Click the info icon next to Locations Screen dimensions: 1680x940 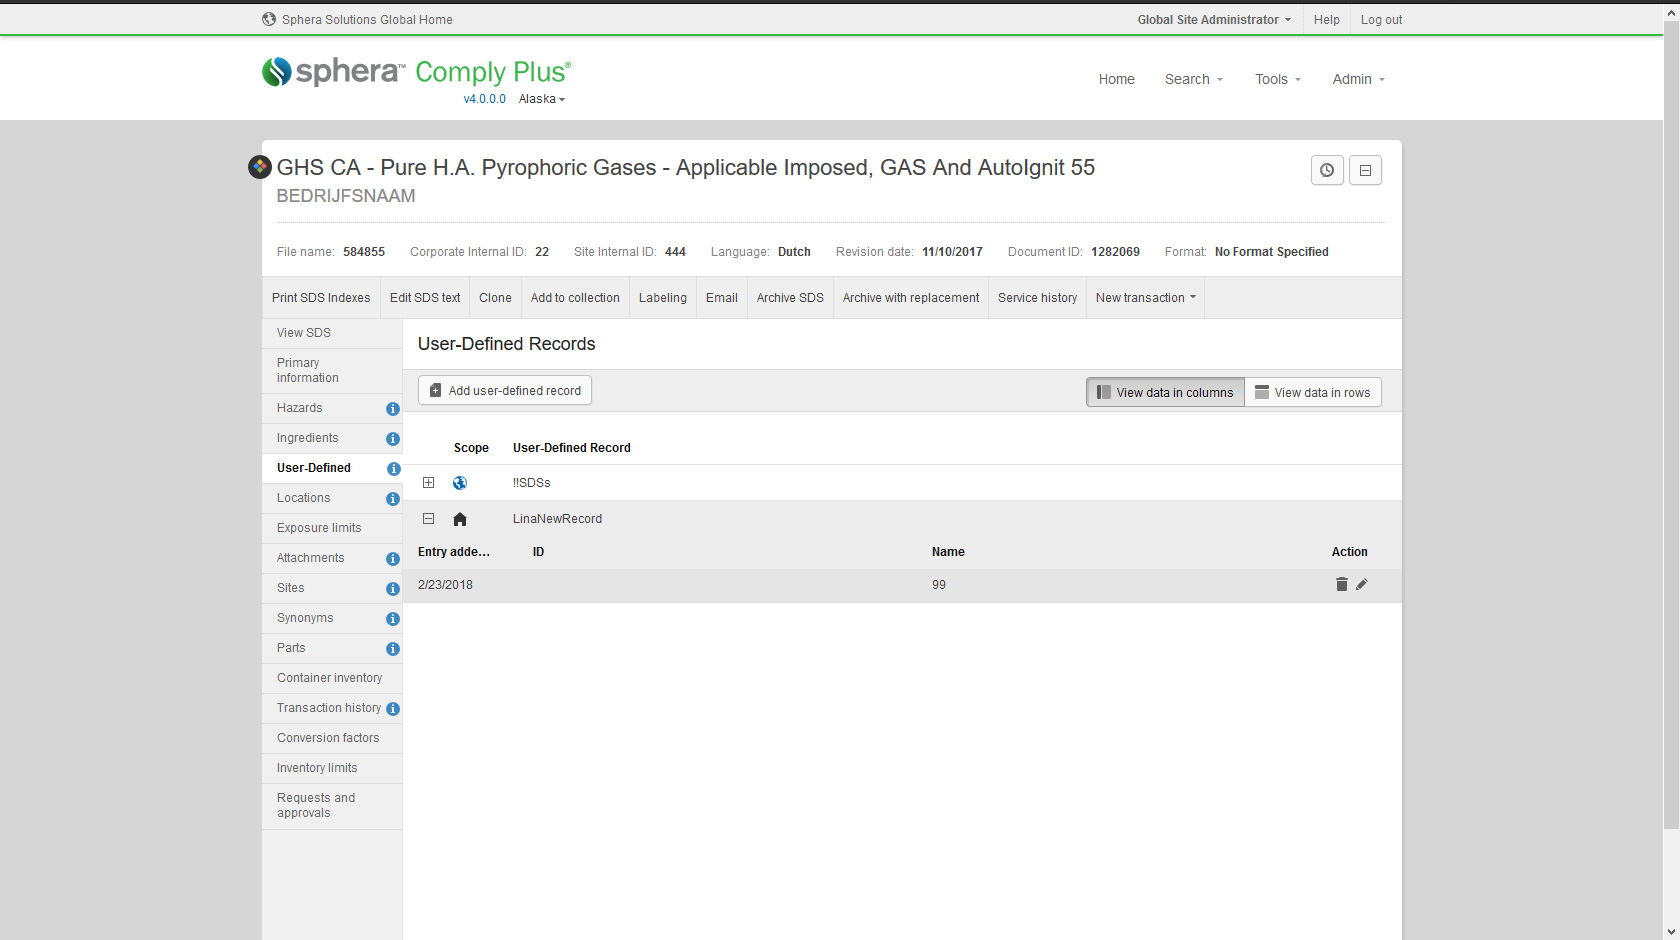coord(393,499)
